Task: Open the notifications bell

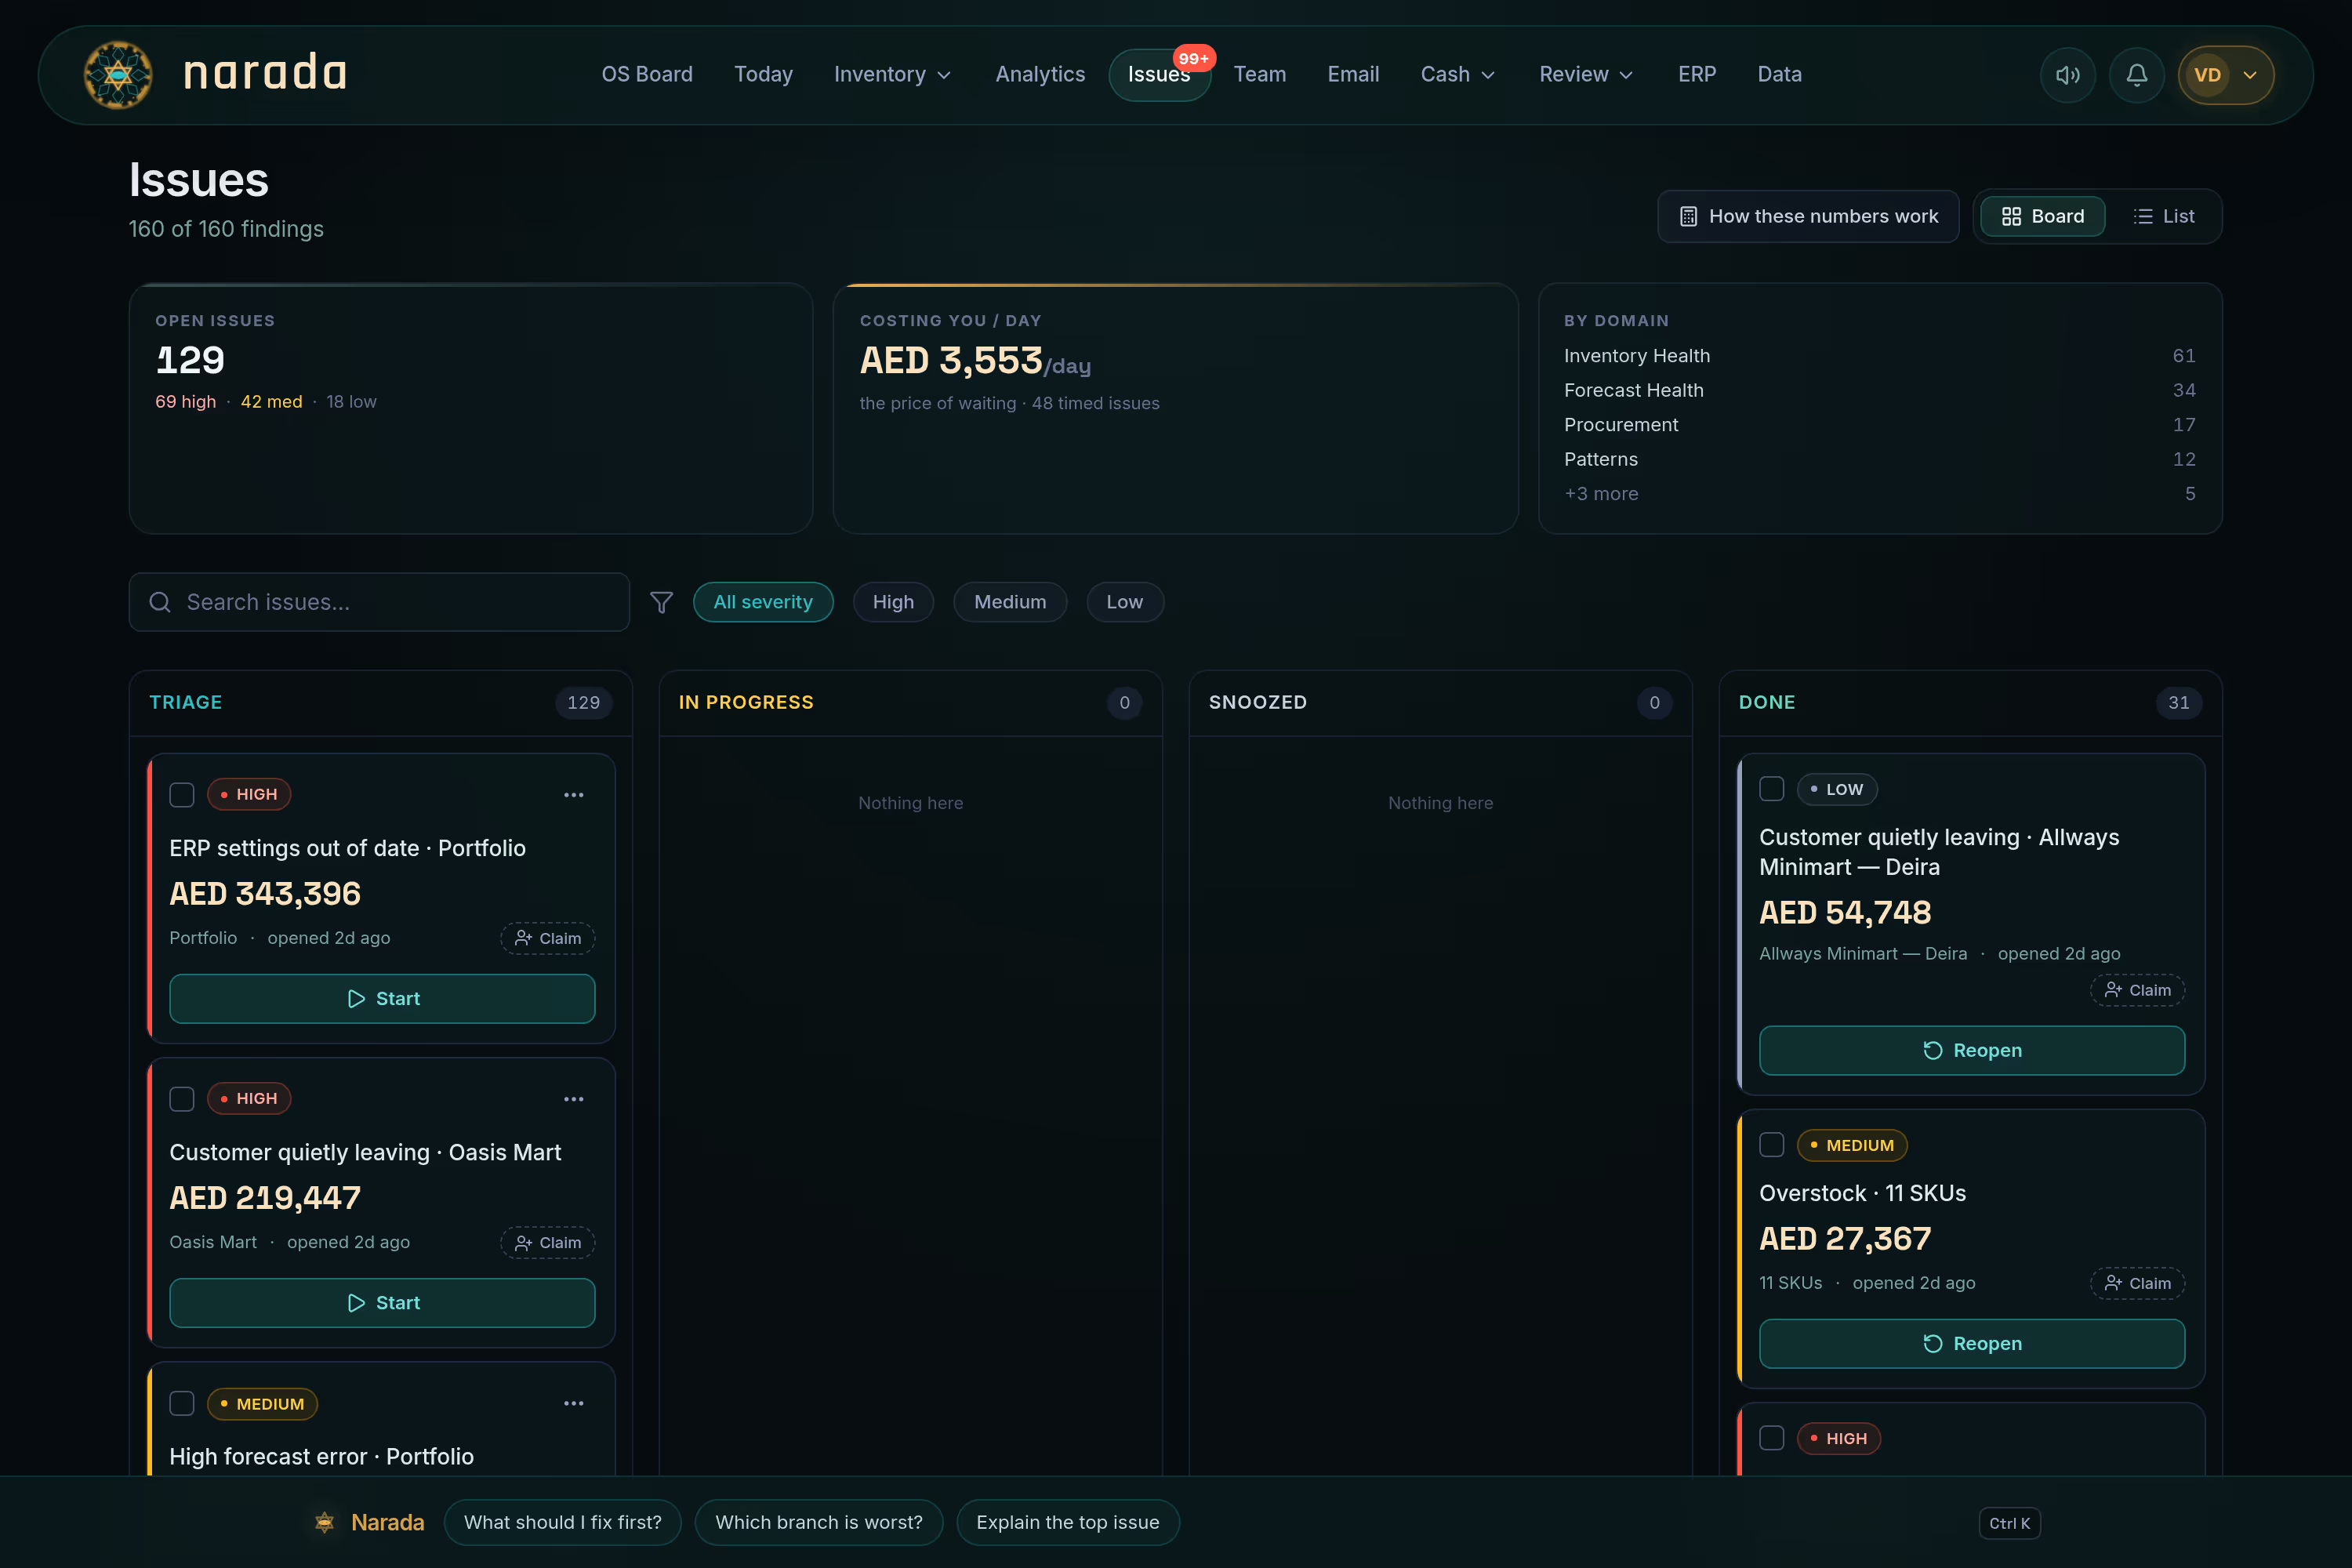Action: click(x=2136, y=75)
